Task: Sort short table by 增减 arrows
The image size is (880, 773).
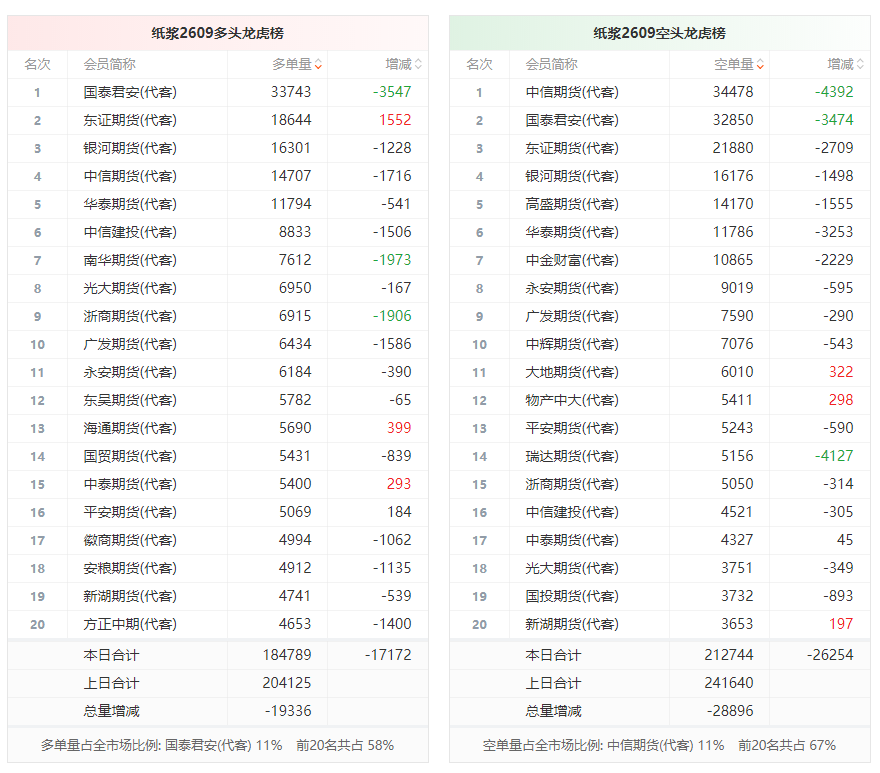Action: coord(860,65)
